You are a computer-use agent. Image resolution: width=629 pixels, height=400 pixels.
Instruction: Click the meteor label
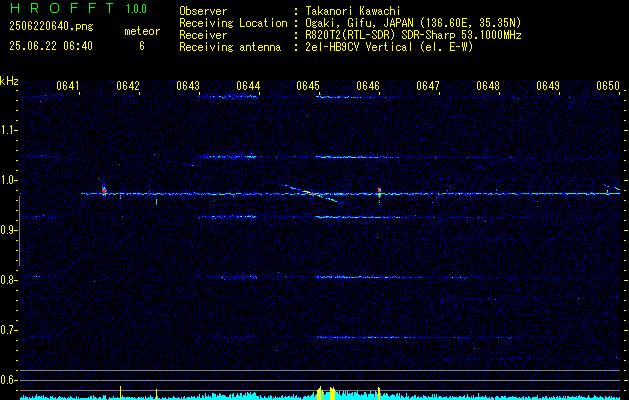(142, 31)
